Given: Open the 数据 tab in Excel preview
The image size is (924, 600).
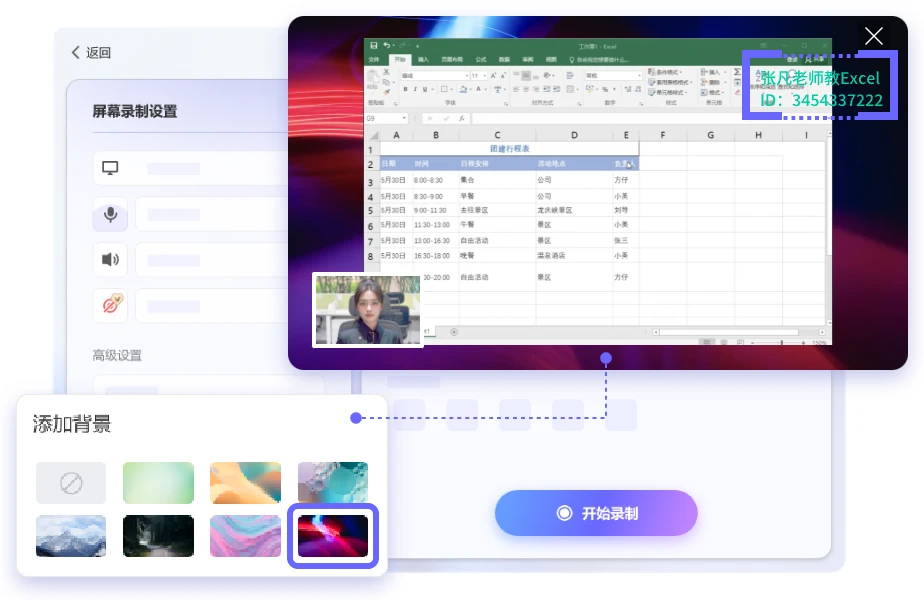Looking at the screenshot, I should 504,60.
